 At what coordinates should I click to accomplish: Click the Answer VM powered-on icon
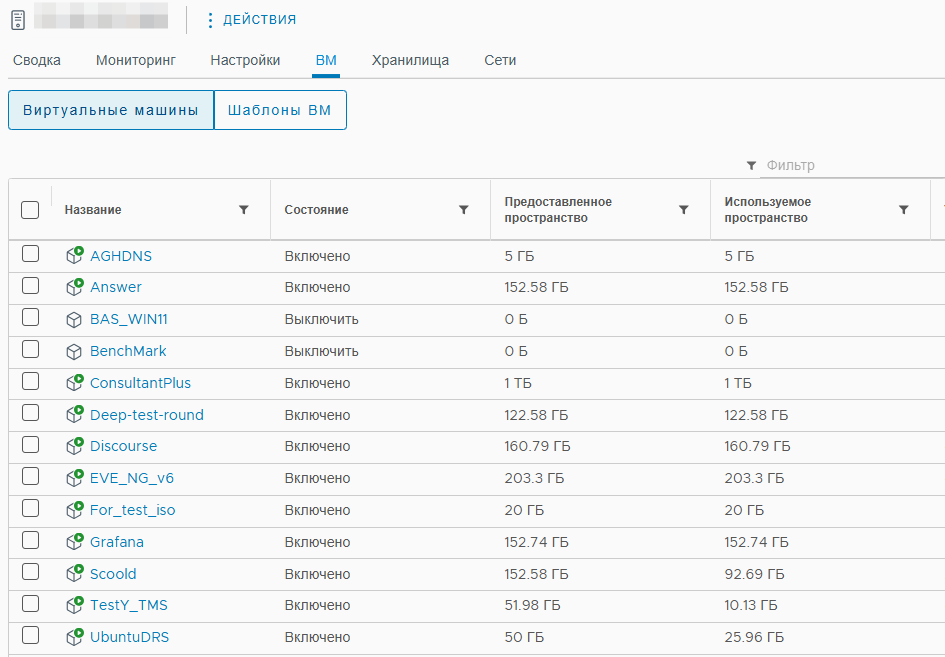click(x=74, y=287)
